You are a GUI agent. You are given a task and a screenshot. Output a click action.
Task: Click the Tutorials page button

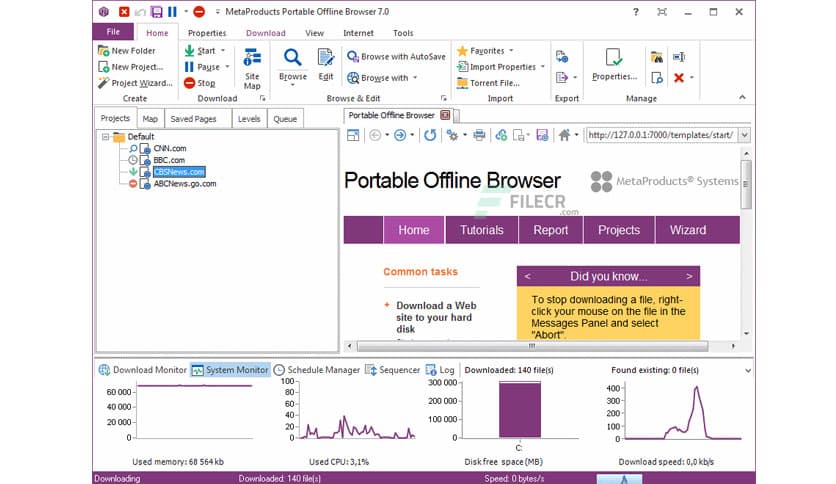(x=481, y=230)
